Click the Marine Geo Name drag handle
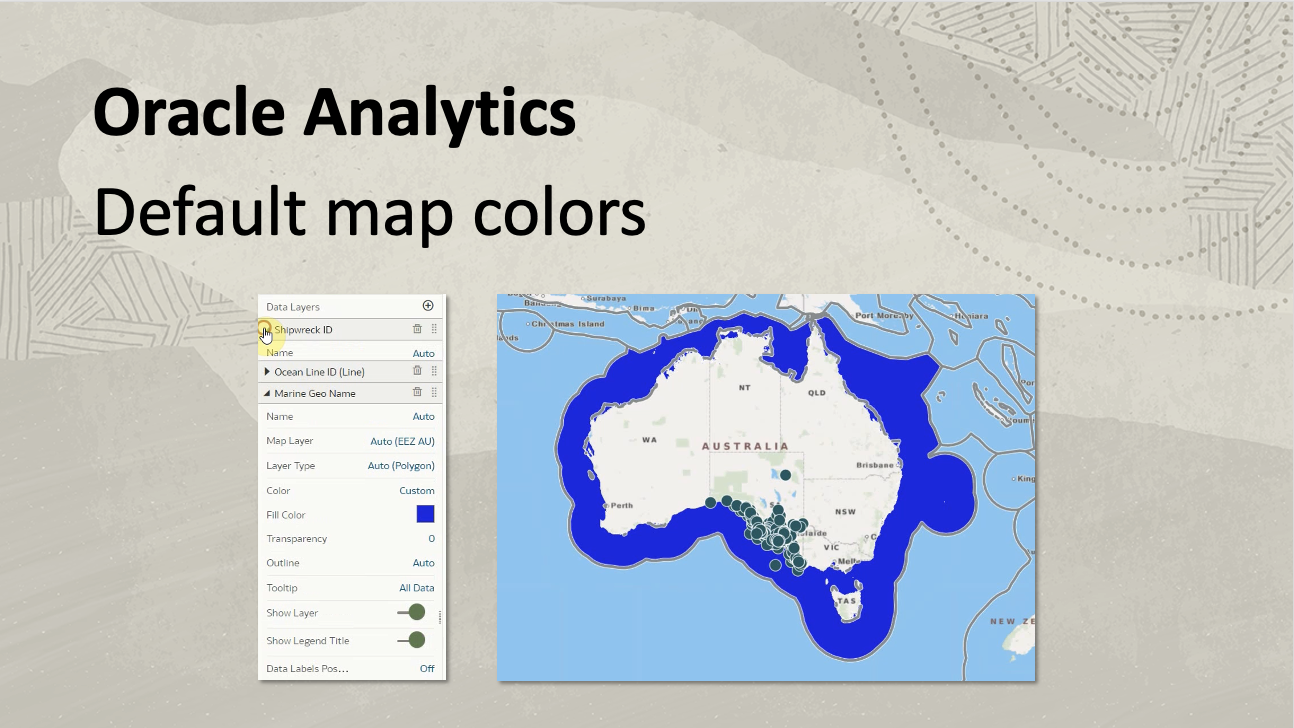 pyautogui.click(x=434, y=392)
